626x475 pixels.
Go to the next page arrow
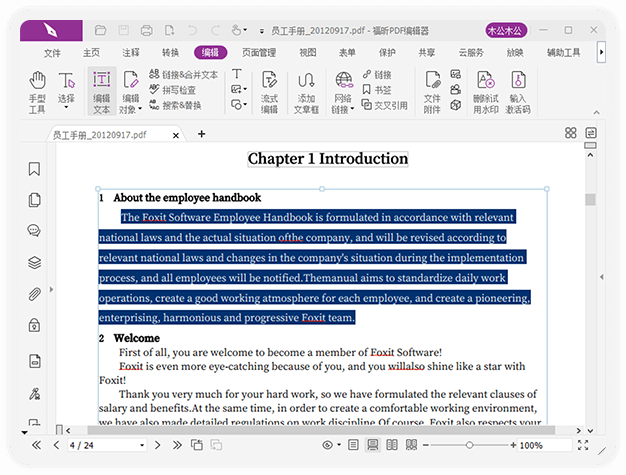click(157, 445)
